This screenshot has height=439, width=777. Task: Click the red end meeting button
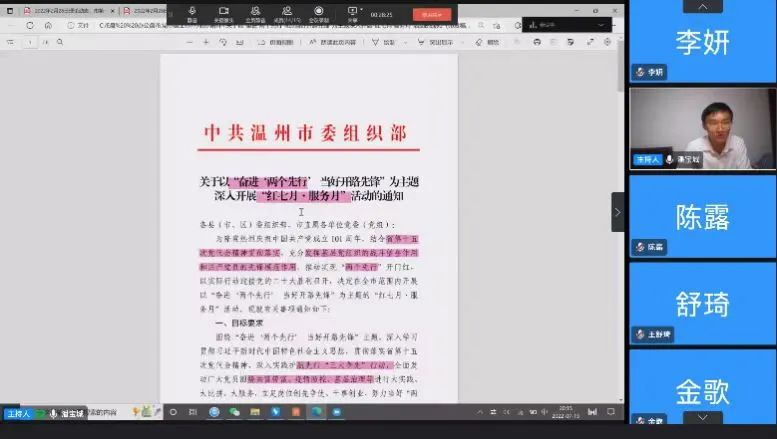(x=432, y=14)
